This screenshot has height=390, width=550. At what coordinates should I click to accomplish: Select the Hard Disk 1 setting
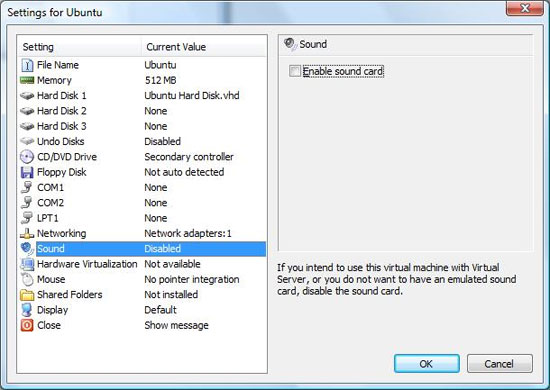pos(62,95)
